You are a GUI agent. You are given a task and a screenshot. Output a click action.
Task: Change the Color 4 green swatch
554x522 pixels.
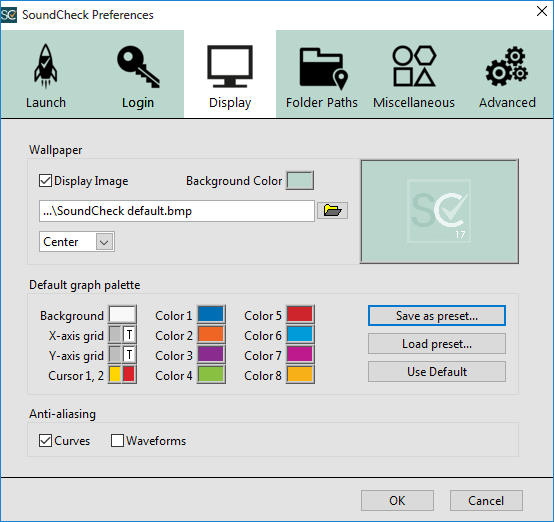coord(211,375)
